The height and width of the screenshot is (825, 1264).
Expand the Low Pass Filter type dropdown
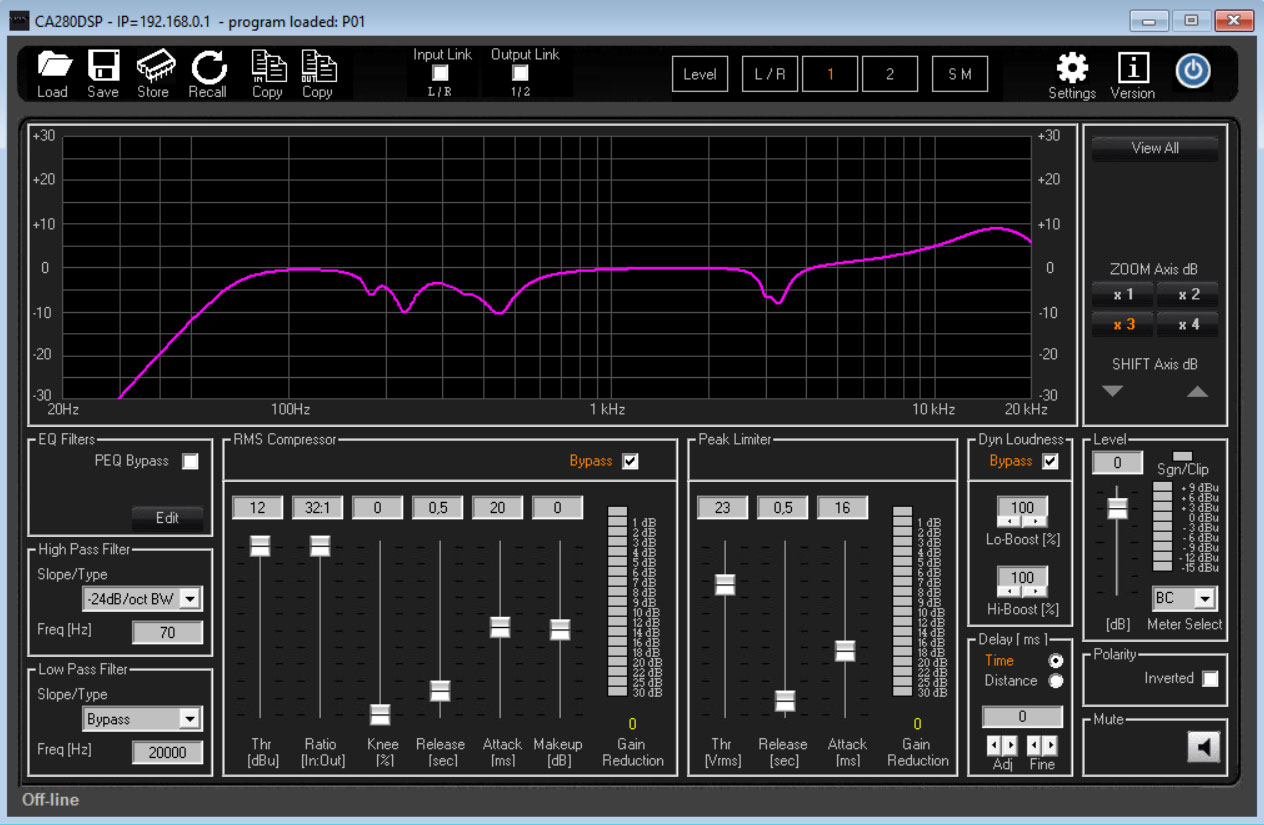pyautogui.click(x=189, y=719)
